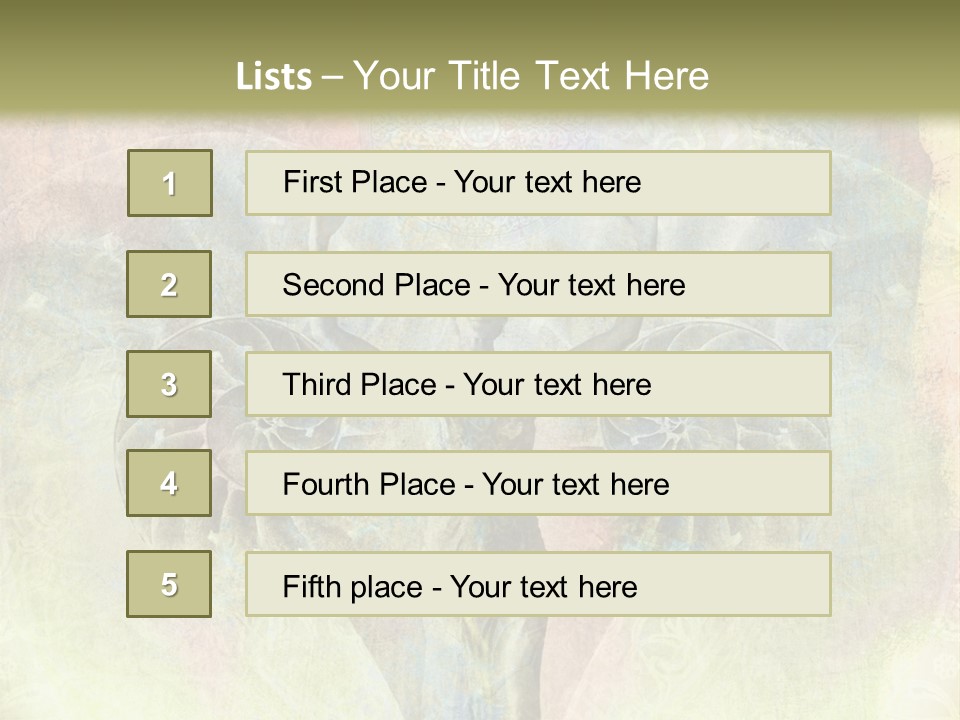
Task: Select the number 1 box
Action: (170, 183)
